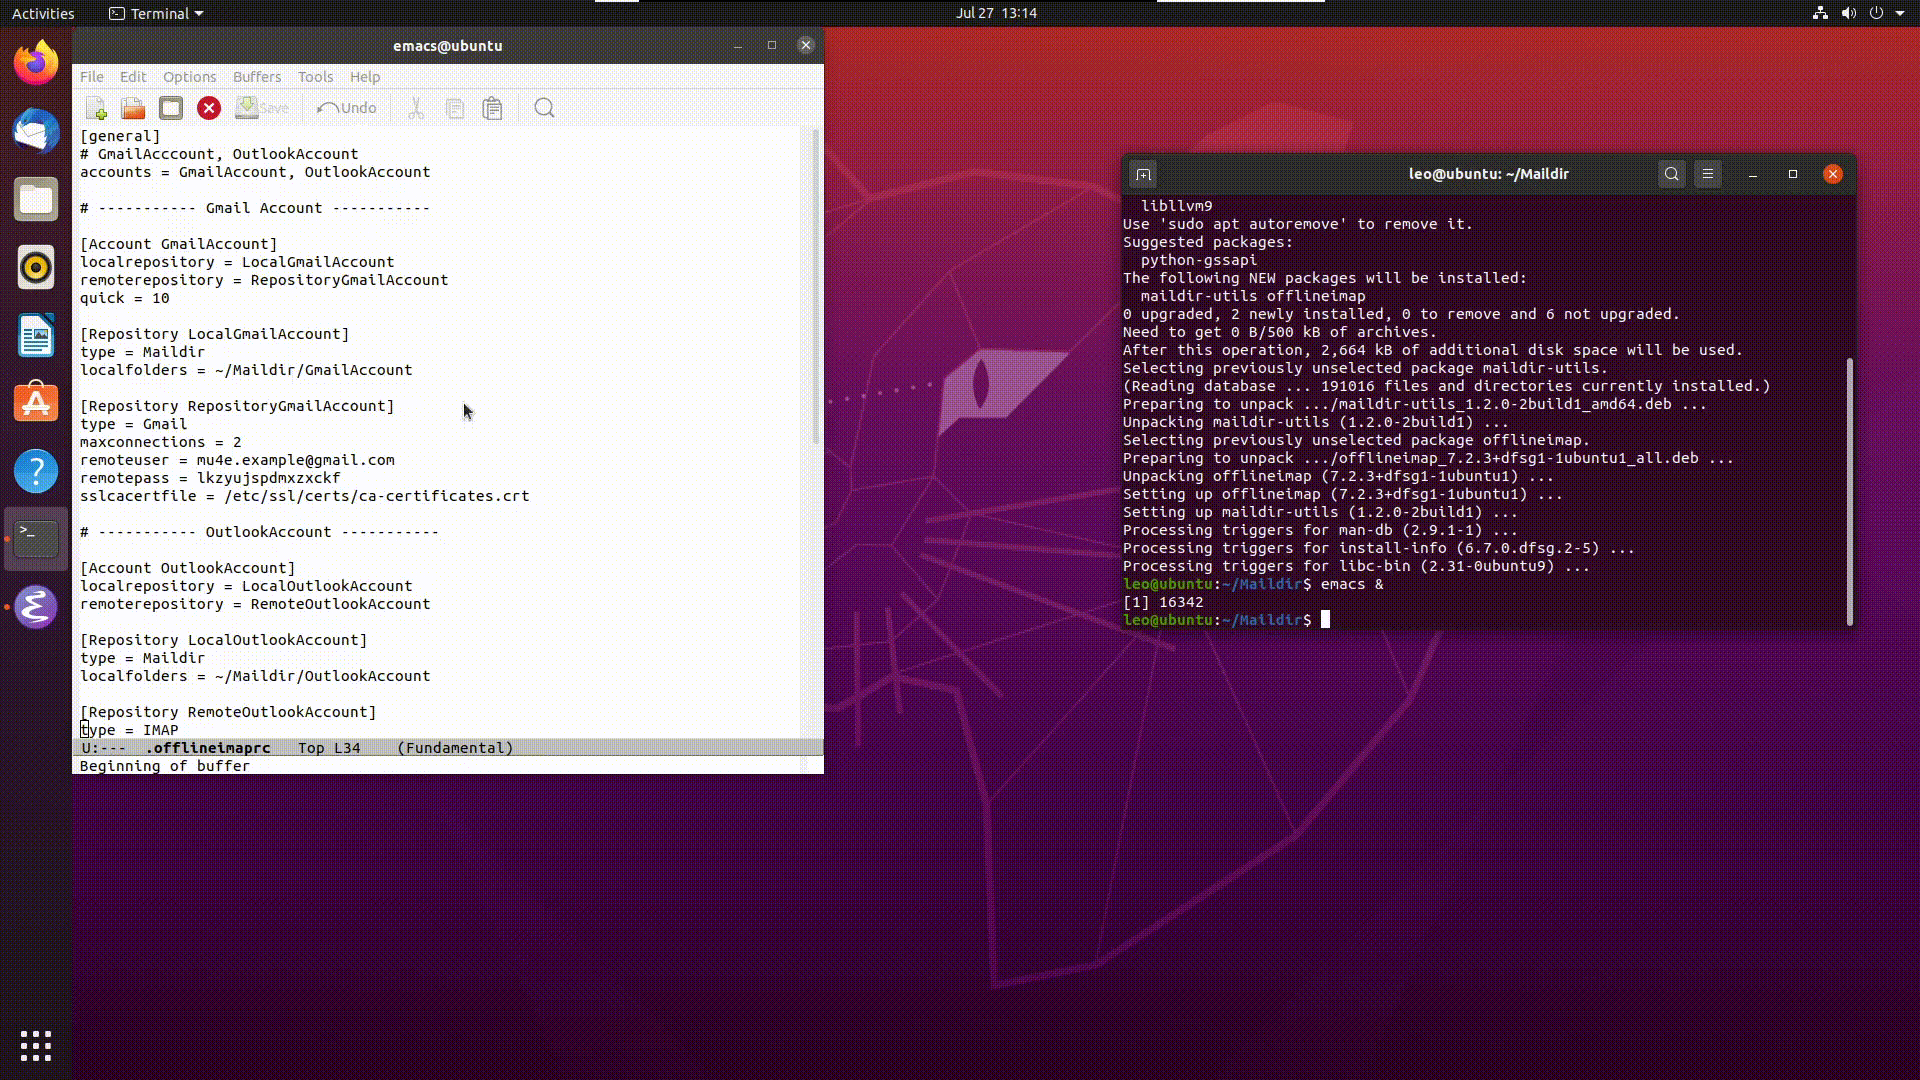Screen dimensions: 1920x1080
Task: Click the 'maxconnections = 2' line
Action: point(161,442)
